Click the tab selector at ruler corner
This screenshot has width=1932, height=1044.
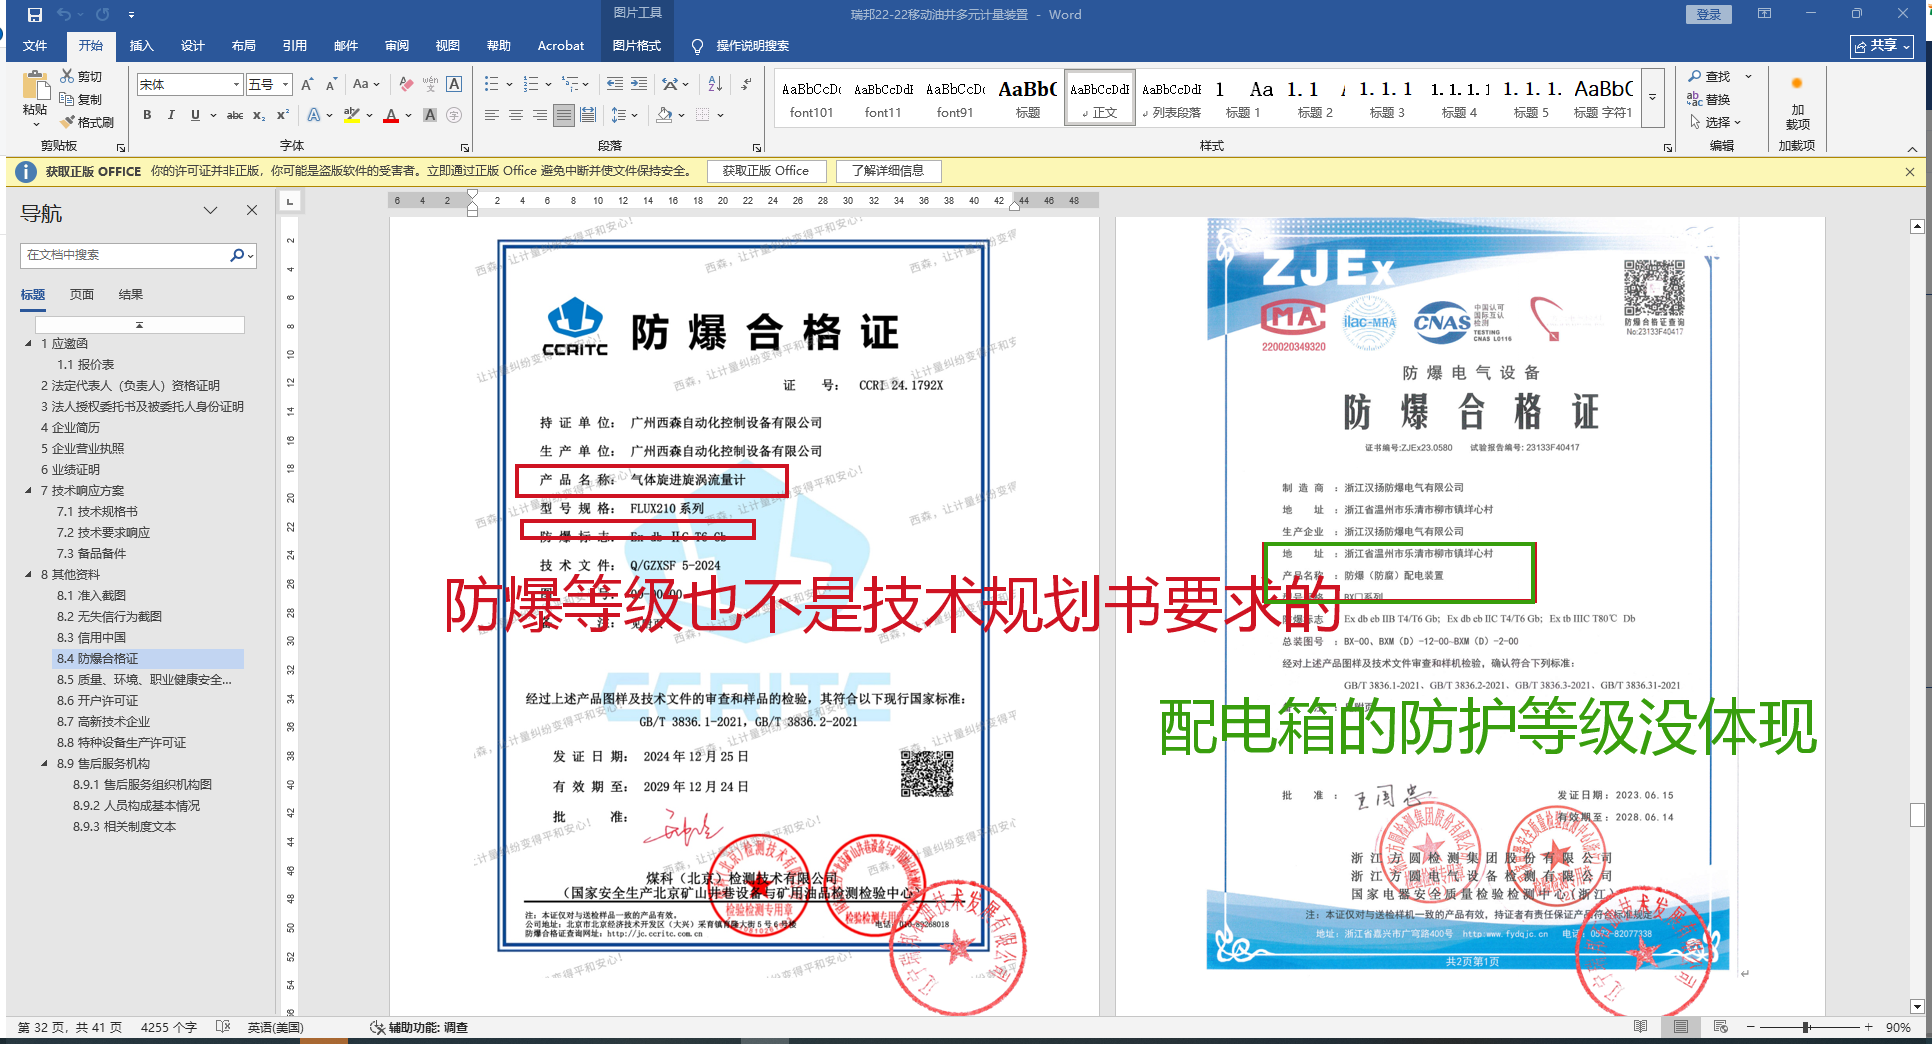click(290, 201)
